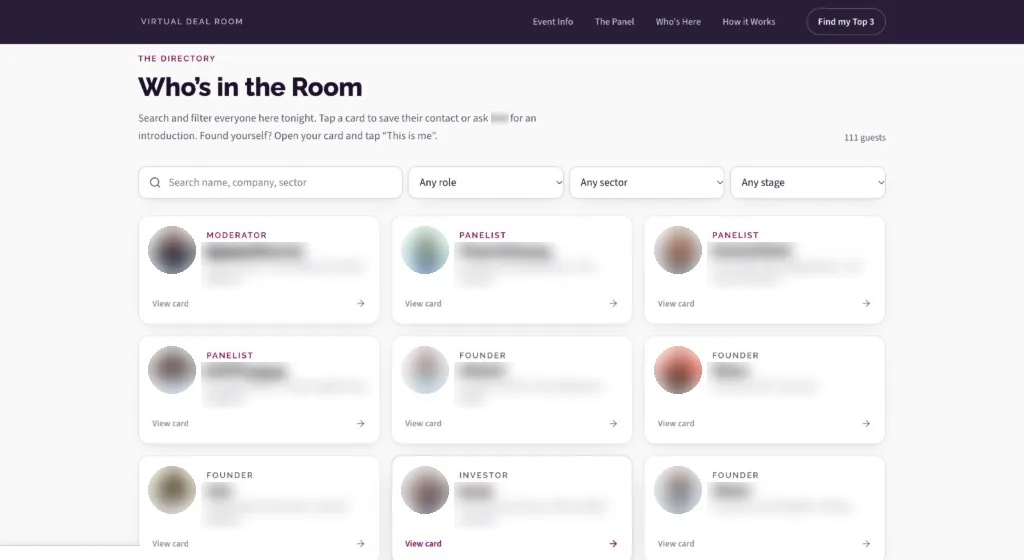The image size is (1024, 560).
Task: Click the teal-green avatar of the Panelist
Action: tap(424, 250)
